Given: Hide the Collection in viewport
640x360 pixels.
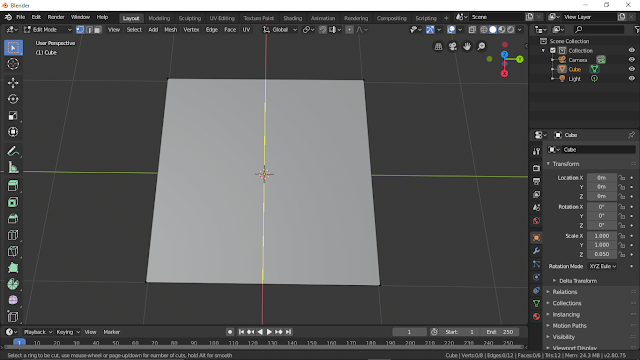Looking at the screenshot, I should pos(631,50).
